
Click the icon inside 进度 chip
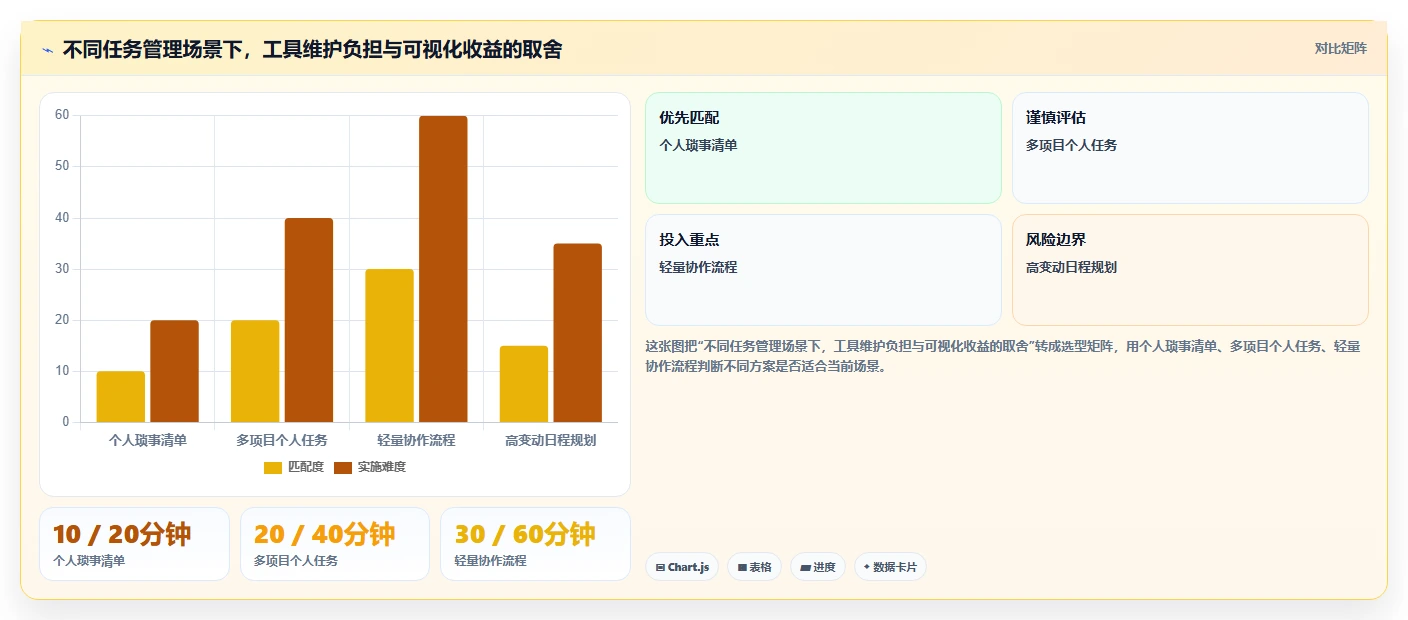point(805,568)
